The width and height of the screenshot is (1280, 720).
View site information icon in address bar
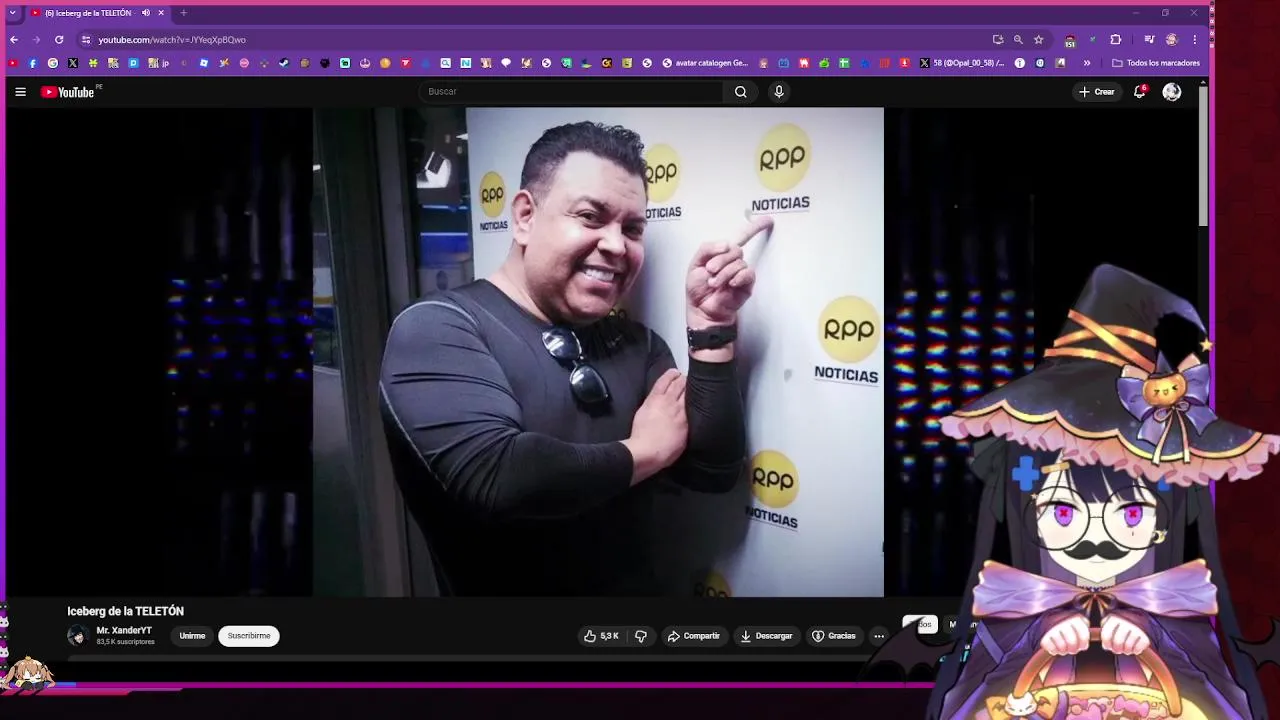coord(86,40)
